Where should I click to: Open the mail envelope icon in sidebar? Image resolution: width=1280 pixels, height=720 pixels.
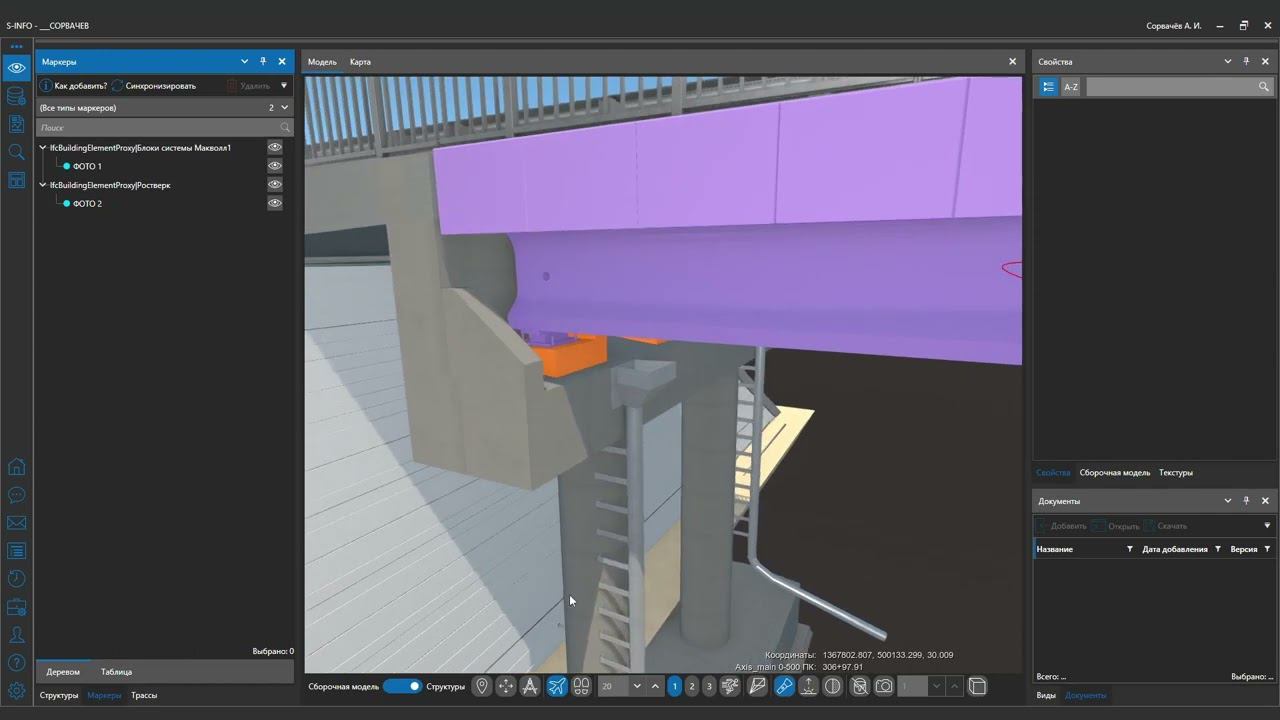(16, 523)
